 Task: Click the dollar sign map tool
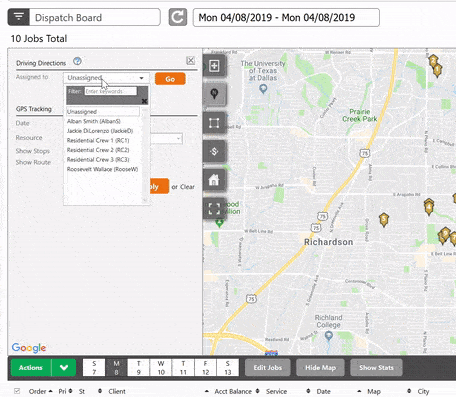pos(214,151)
